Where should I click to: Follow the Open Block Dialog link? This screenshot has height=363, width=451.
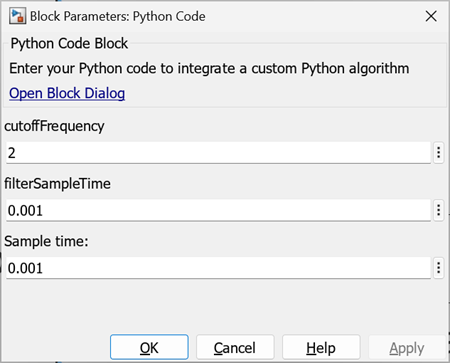tap(67, 93)
